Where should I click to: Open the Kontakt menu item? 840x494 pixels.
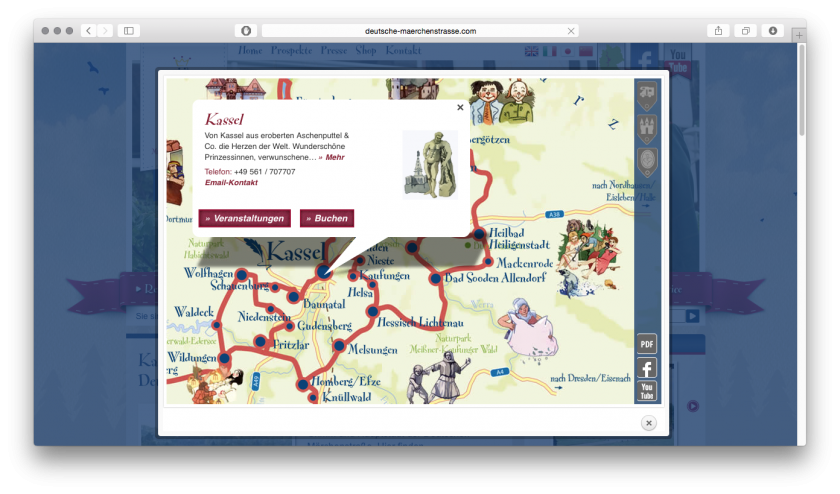[403, 50]
